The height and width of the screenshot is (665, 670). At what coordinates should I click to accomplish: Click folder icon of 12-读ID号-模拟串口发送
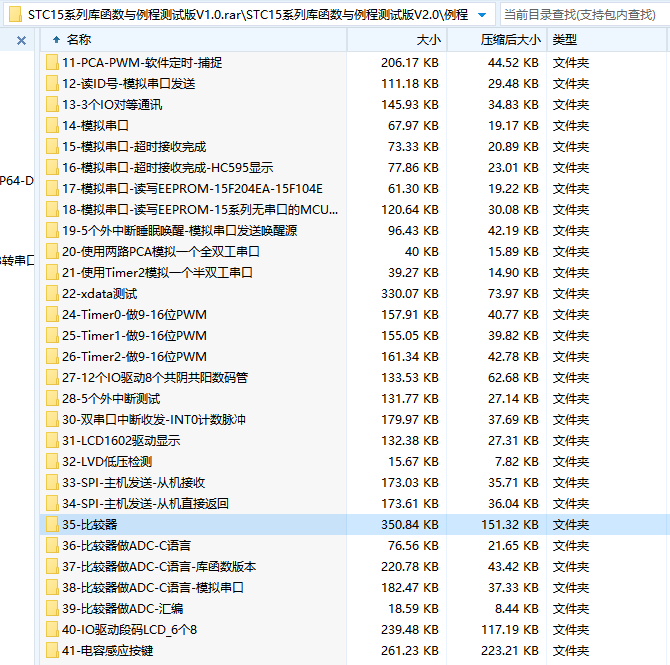coord(52,84)
